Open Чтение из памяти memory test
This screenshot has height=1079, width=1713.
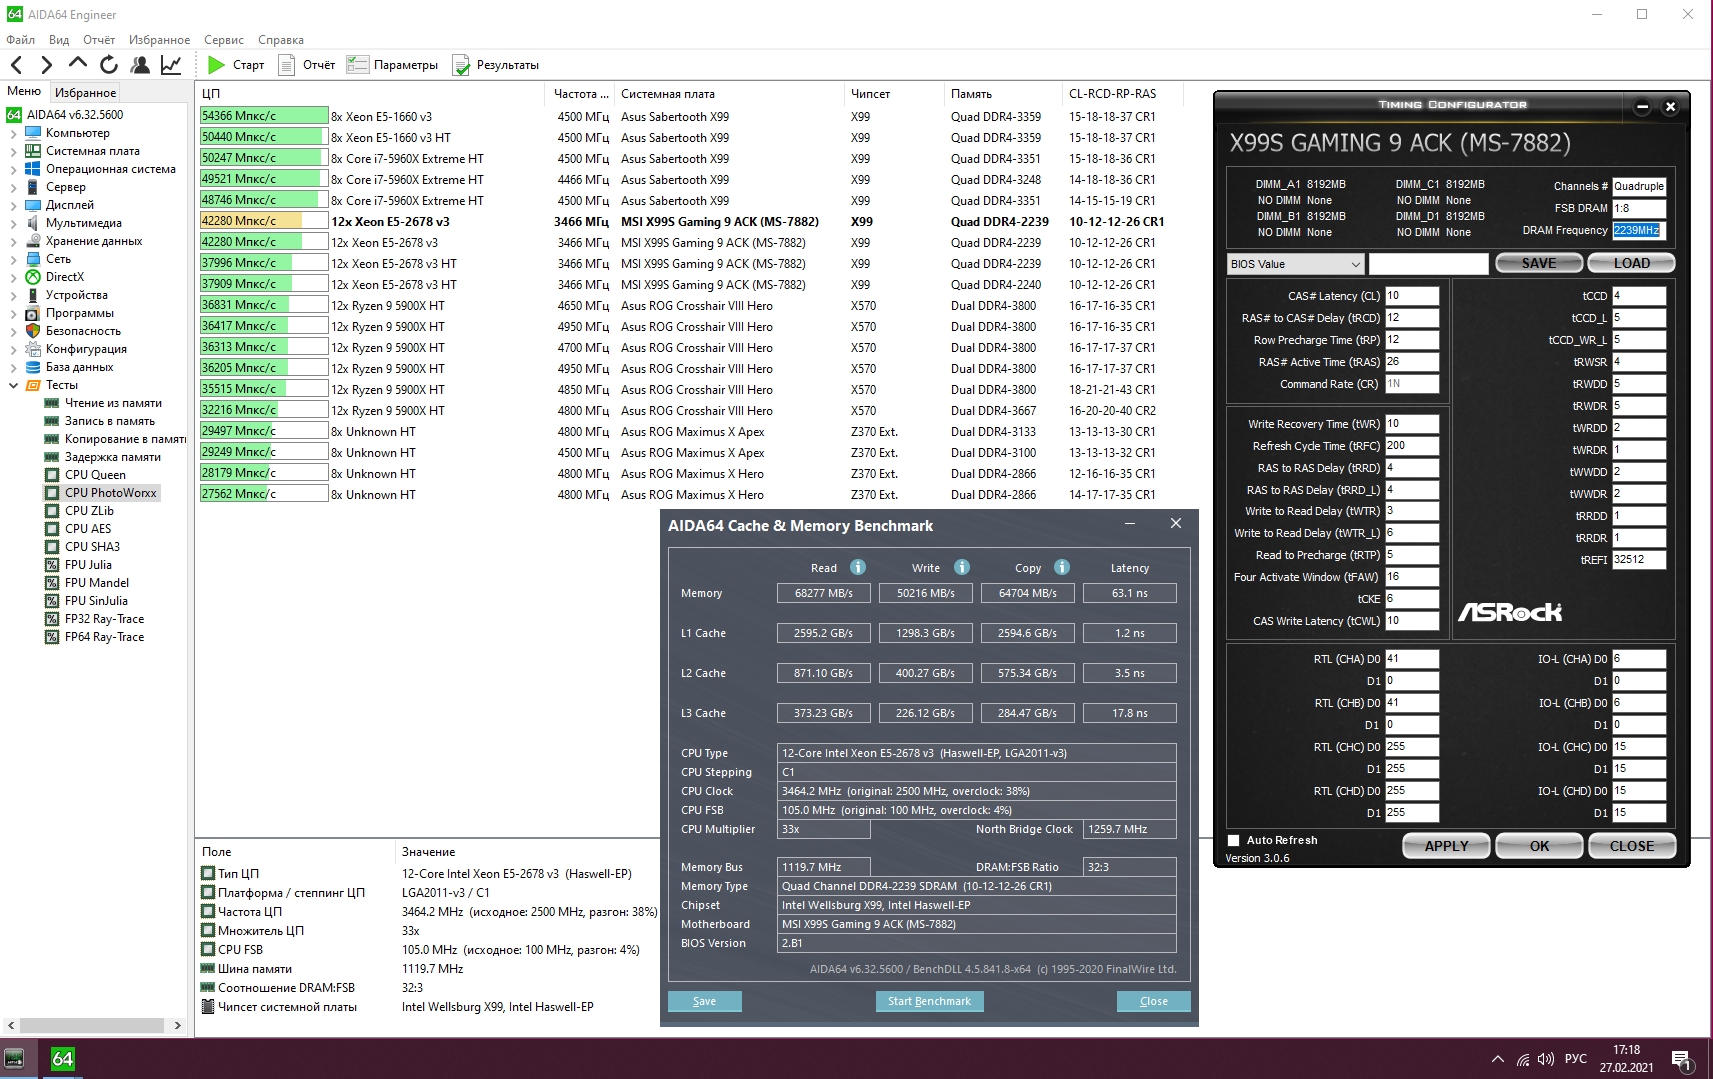(x=113, y=403)
